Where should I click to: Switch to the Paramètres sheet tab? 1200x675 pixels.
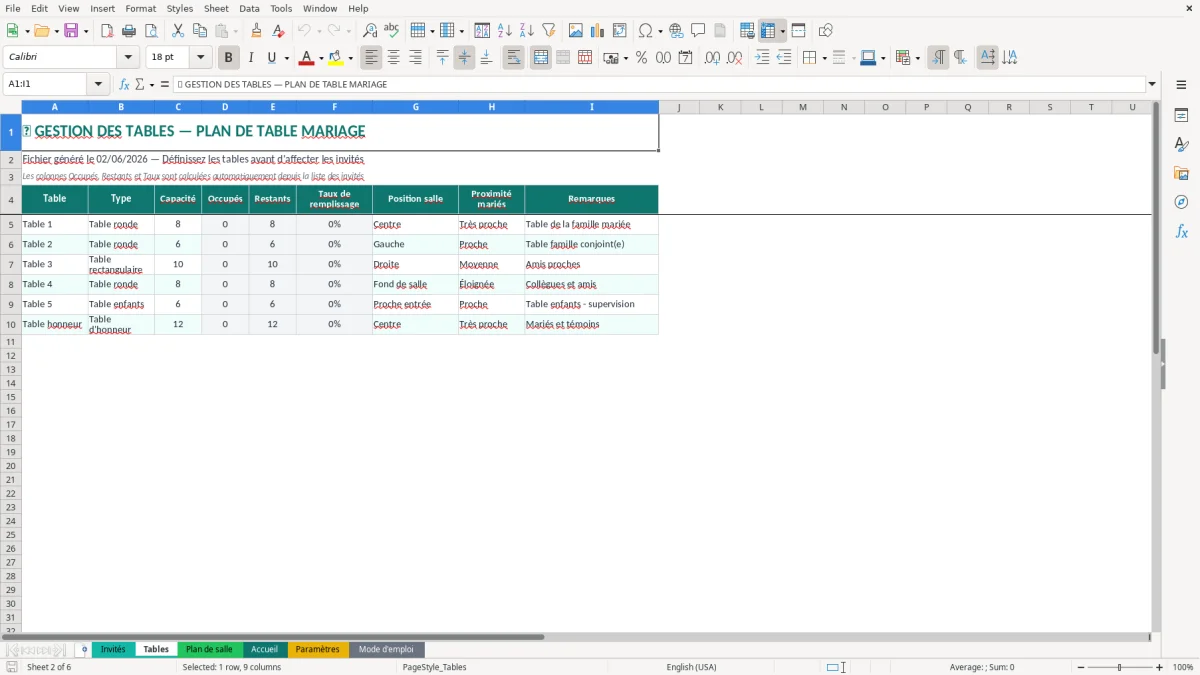(x=318, y=650)
